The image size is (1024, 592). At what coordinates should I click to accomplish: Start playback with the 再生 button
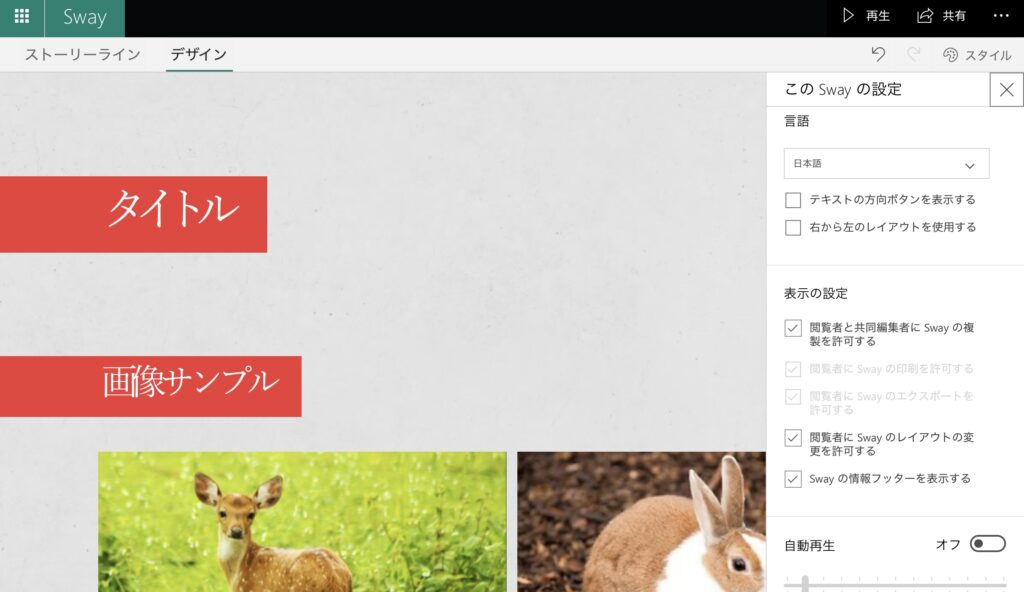point(865,16)
